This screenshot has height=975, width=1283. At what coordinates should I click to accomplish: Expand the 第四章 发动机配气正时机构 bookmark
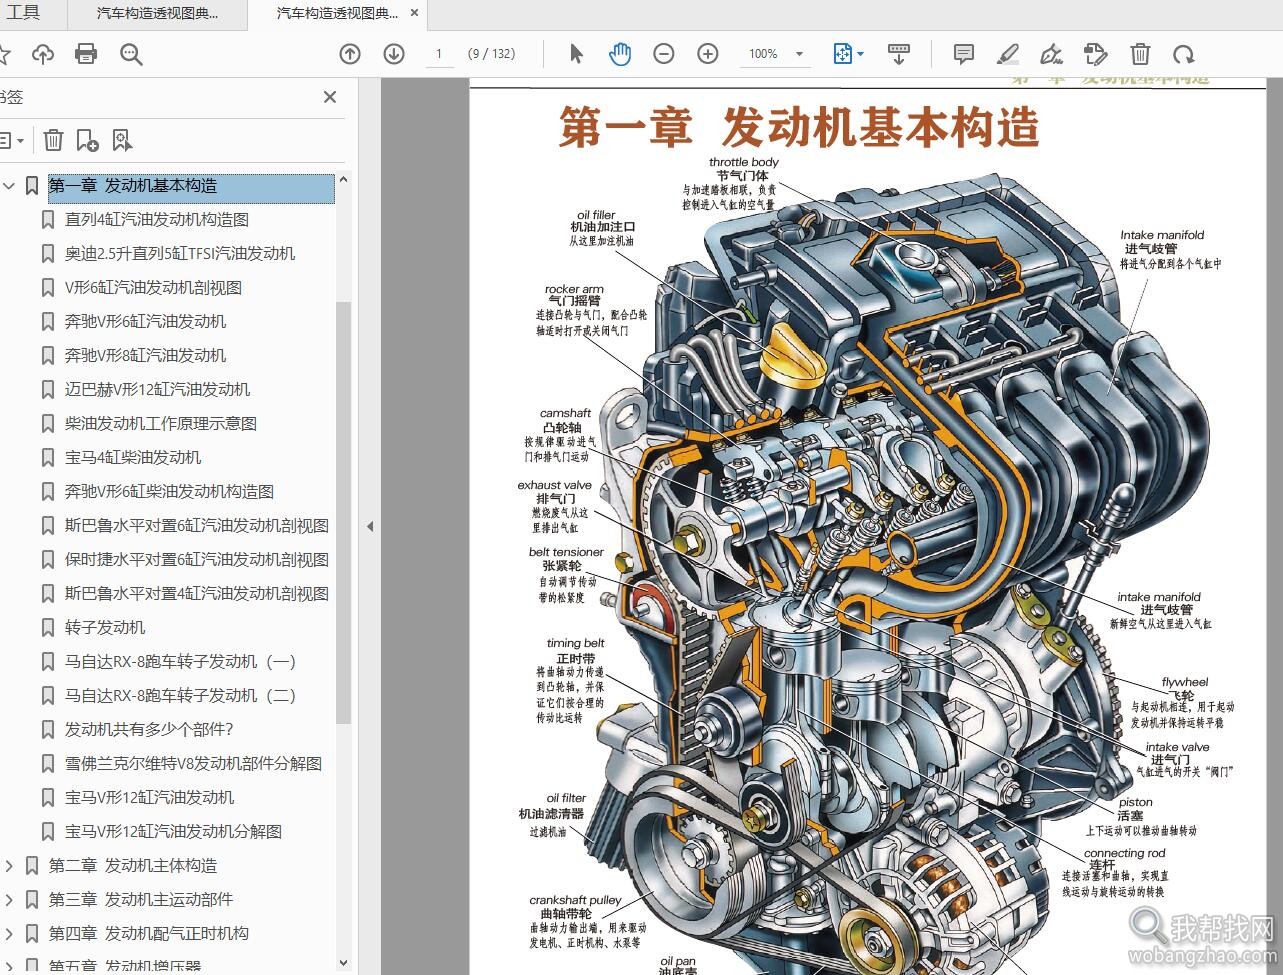[x=9, y=934]
